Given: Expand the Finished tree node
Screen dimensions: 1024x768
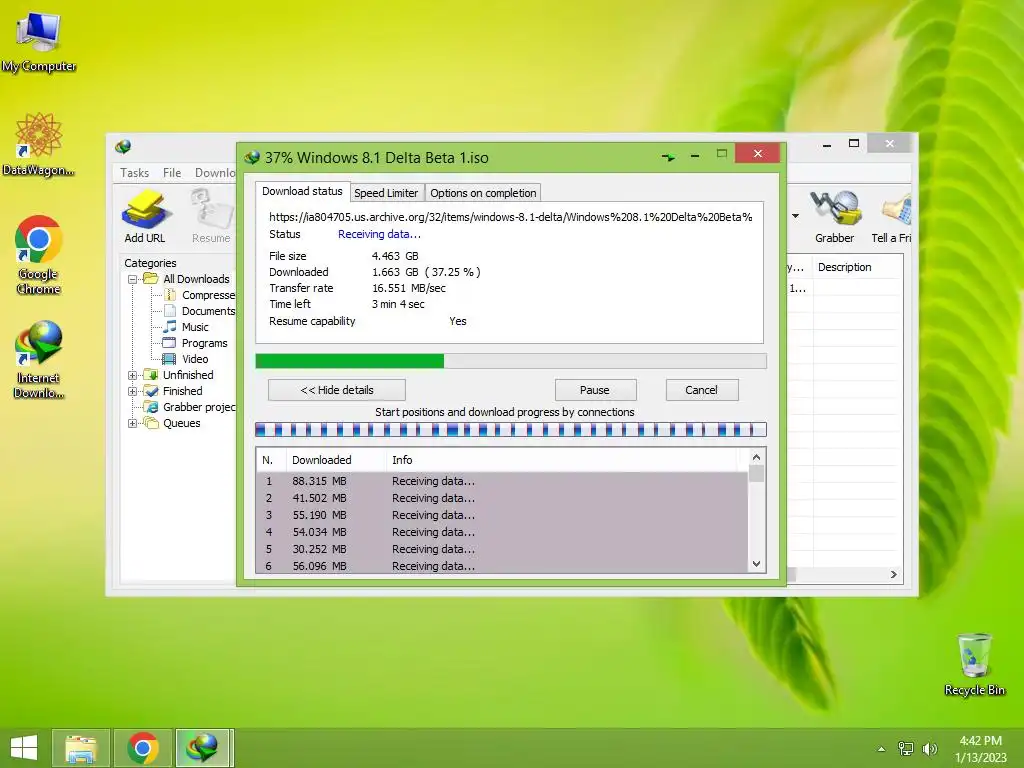Looking at the screenshot, I should (133, 391).
